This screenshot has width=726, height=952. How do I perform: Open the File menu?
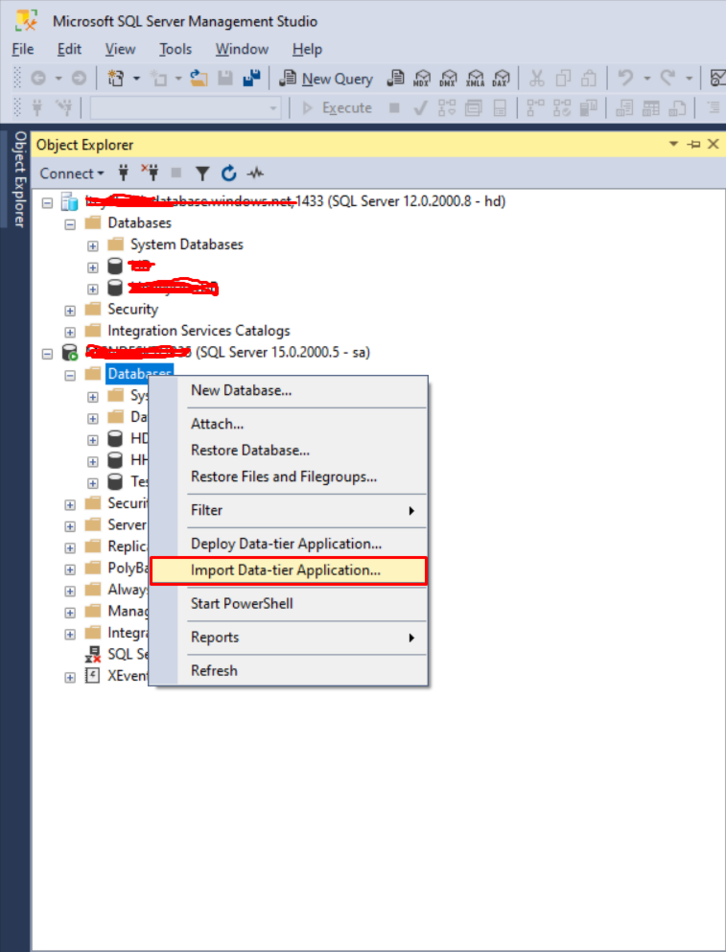coord(22,49)
